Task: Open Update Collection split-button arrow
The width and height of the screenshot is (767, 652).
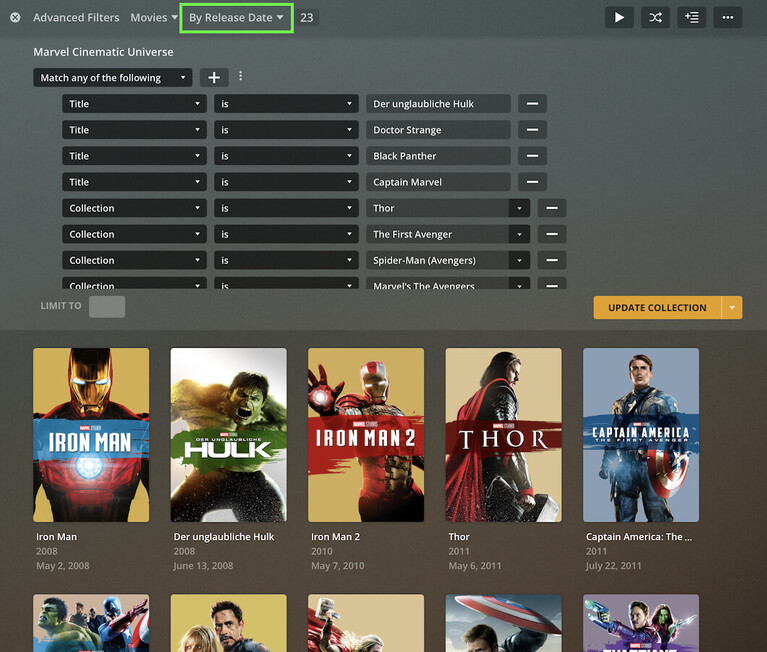Action: pyautogui.click(x=732, y=308)
